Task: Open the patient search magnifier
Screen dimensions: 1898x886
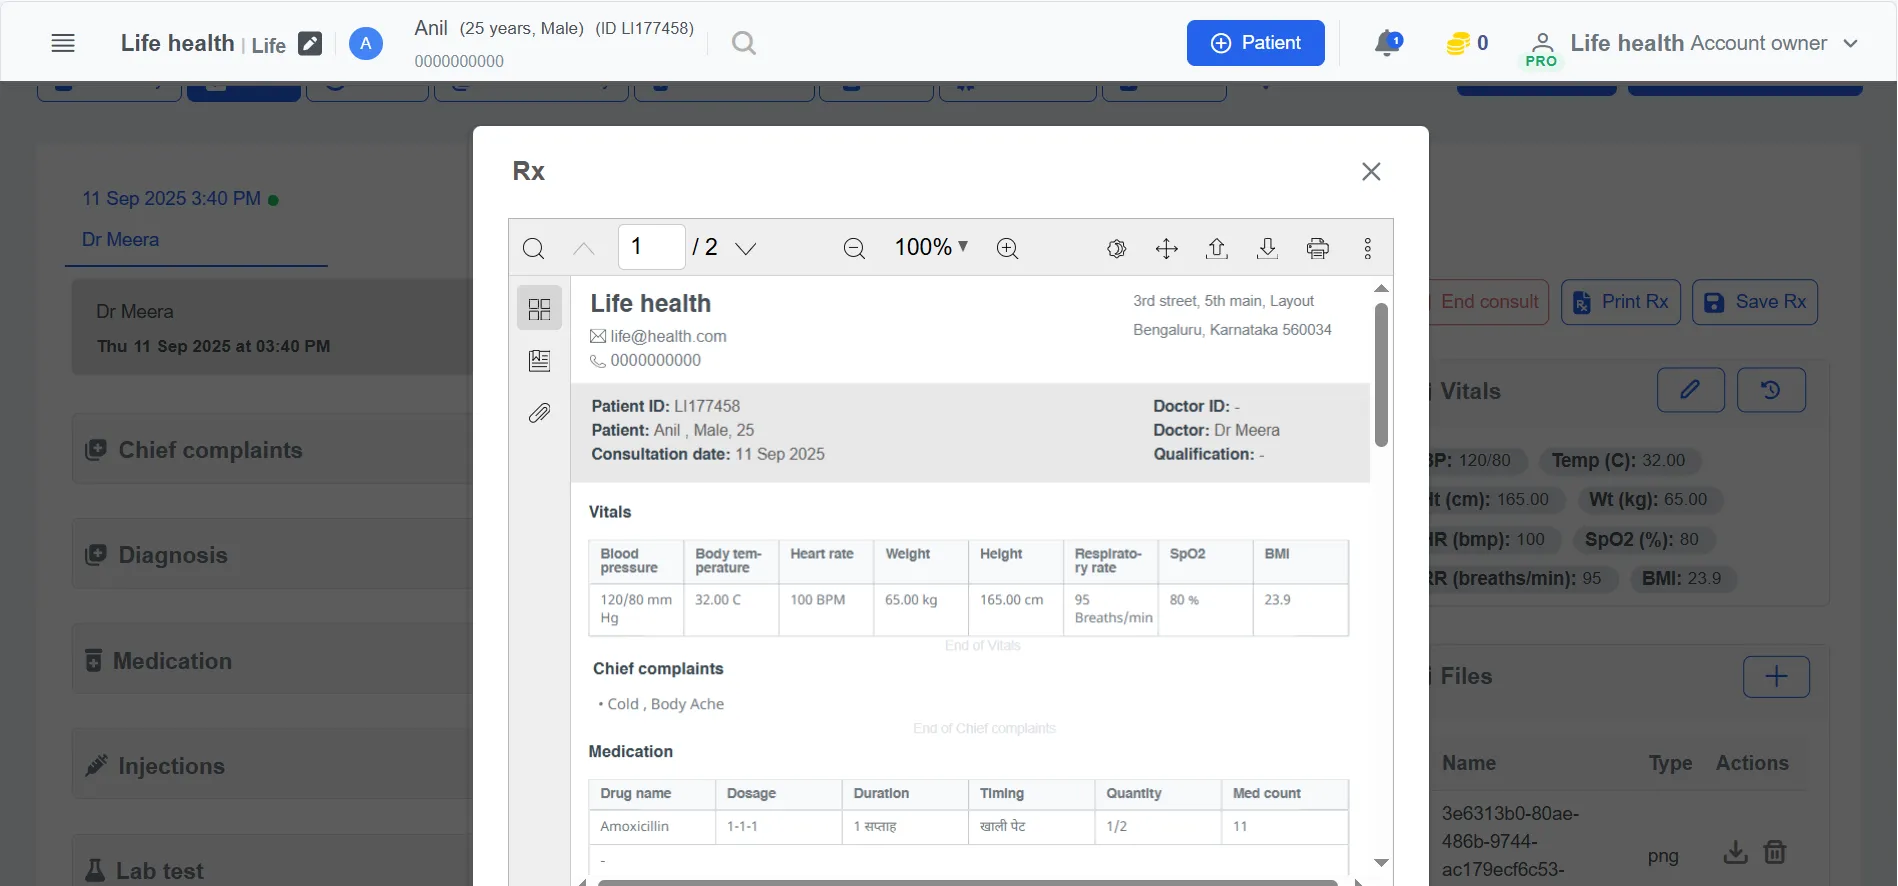Action: coord(743,43)
